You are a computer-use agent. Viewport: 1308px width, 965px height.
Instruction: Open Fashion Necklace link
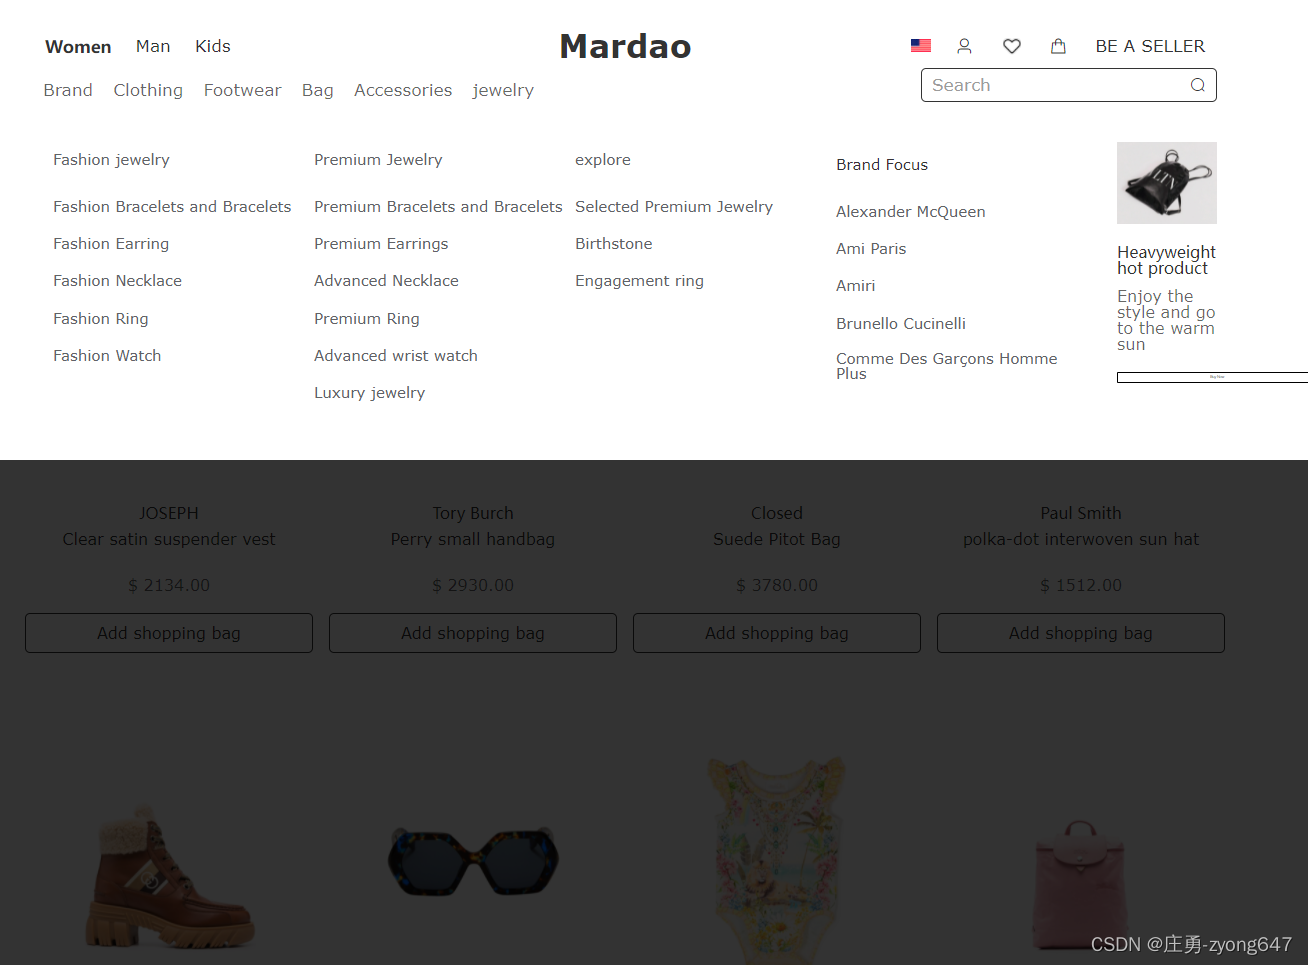pyautogui.click(x=117, y=281)
